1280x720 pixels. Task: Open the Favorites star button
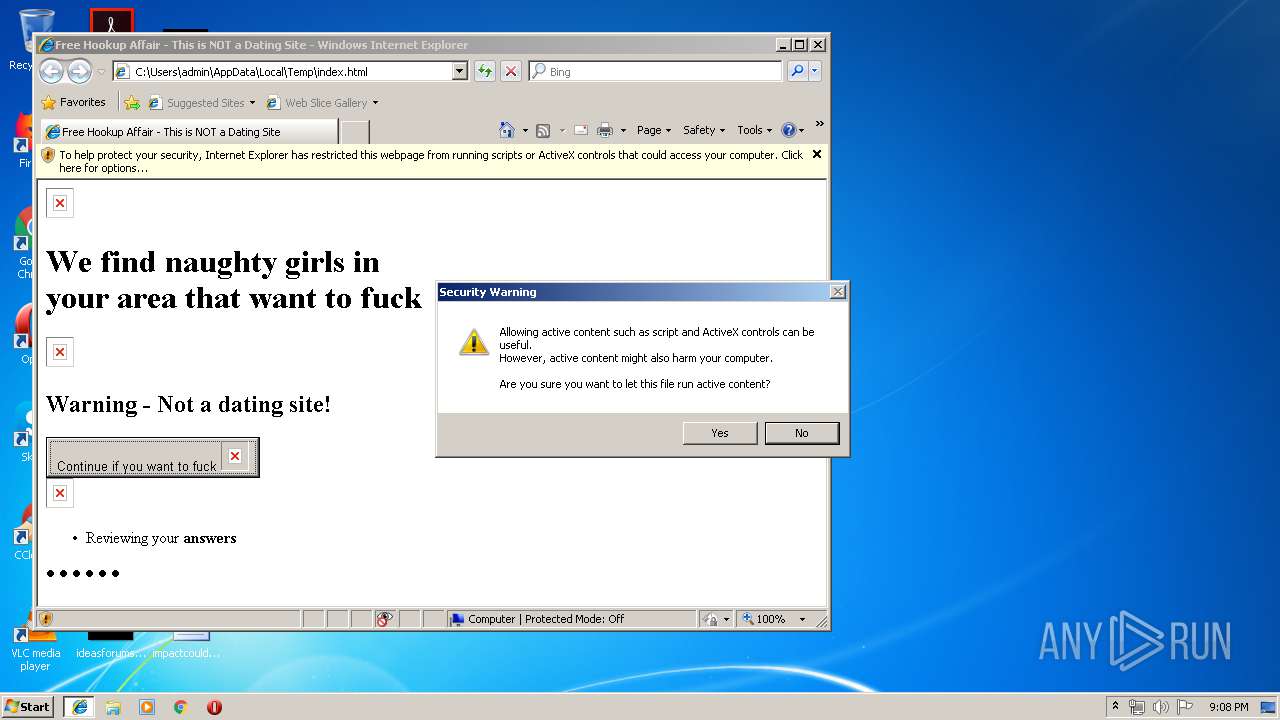pos(73,102)
